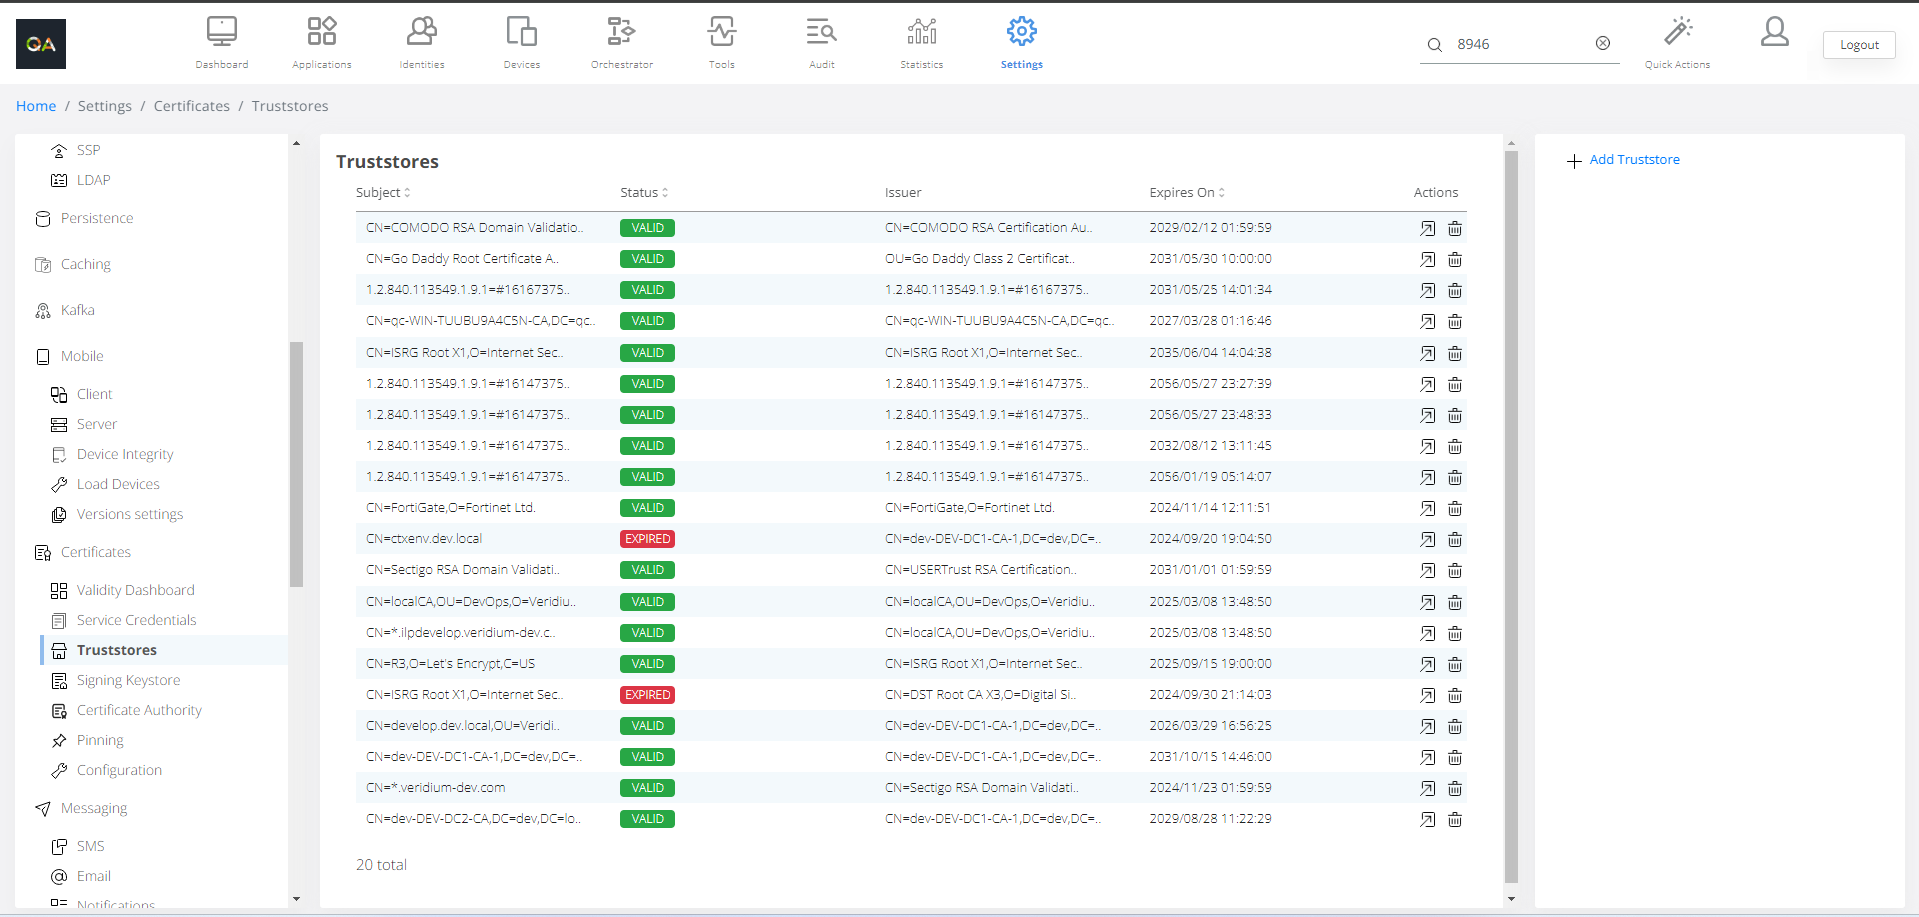
Task: Delete the COMODO RSA Domain Validation truststore
Action: point(1455,229)
